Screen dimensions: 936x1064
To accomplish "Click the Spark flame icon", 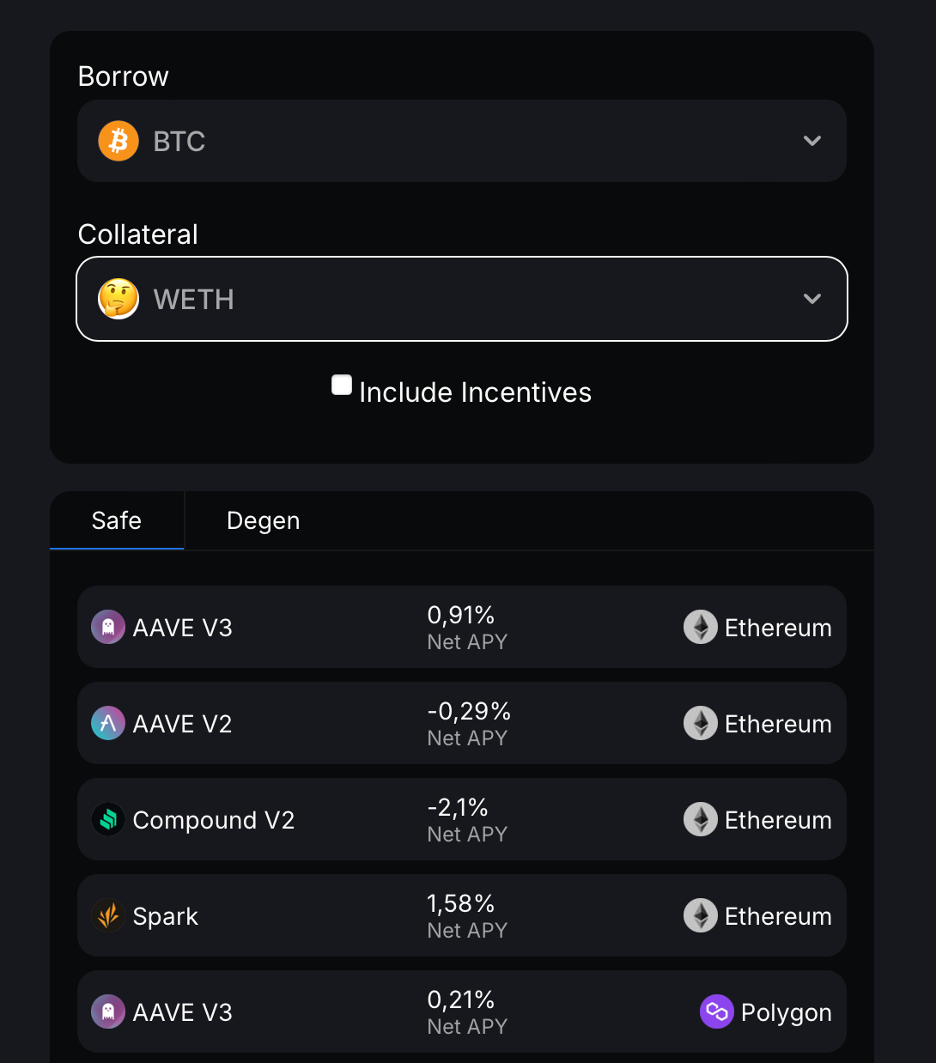I will coord(108,916).
